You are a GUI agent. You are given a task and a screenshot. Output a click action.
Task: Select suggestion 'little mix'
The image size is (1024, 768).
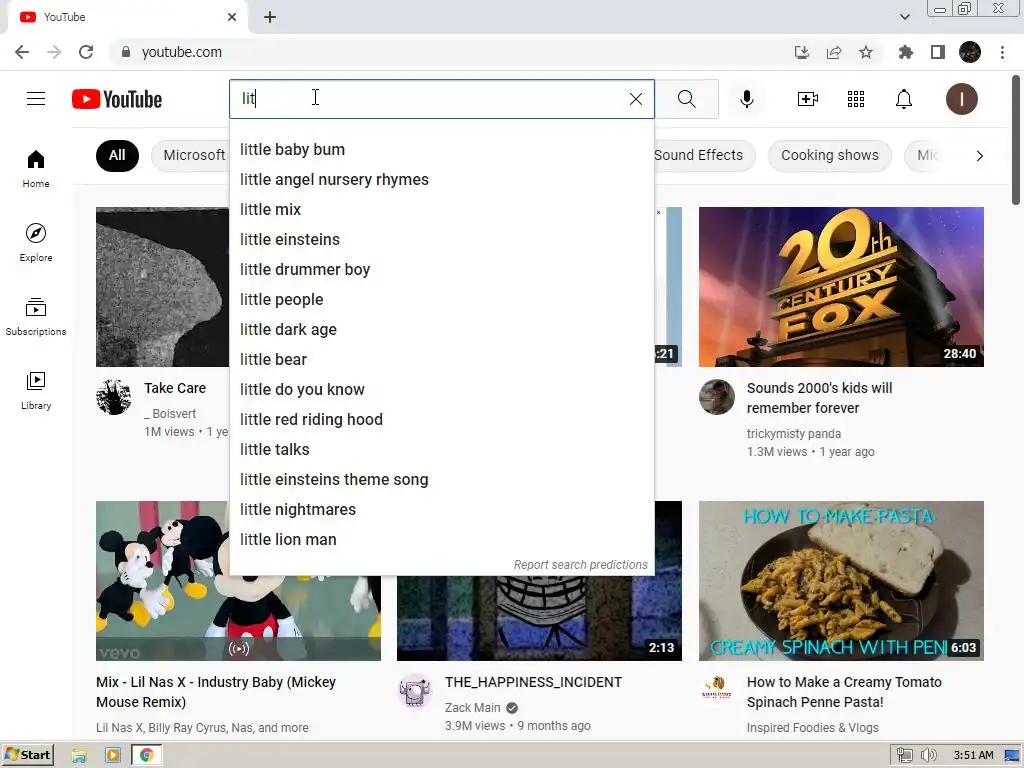click(441, 210)
